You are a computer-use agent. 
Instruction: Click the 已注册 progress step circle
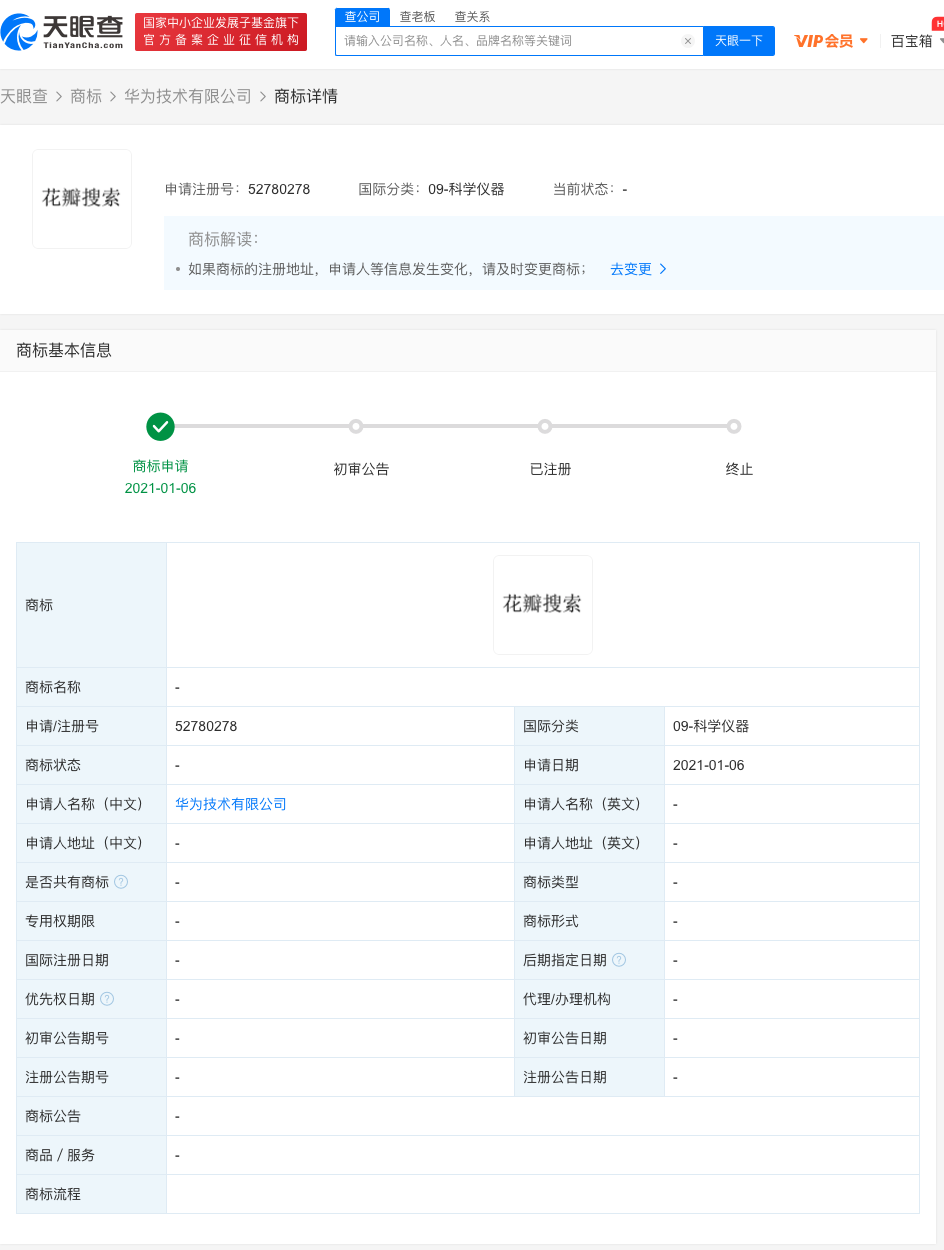(545, 427)
